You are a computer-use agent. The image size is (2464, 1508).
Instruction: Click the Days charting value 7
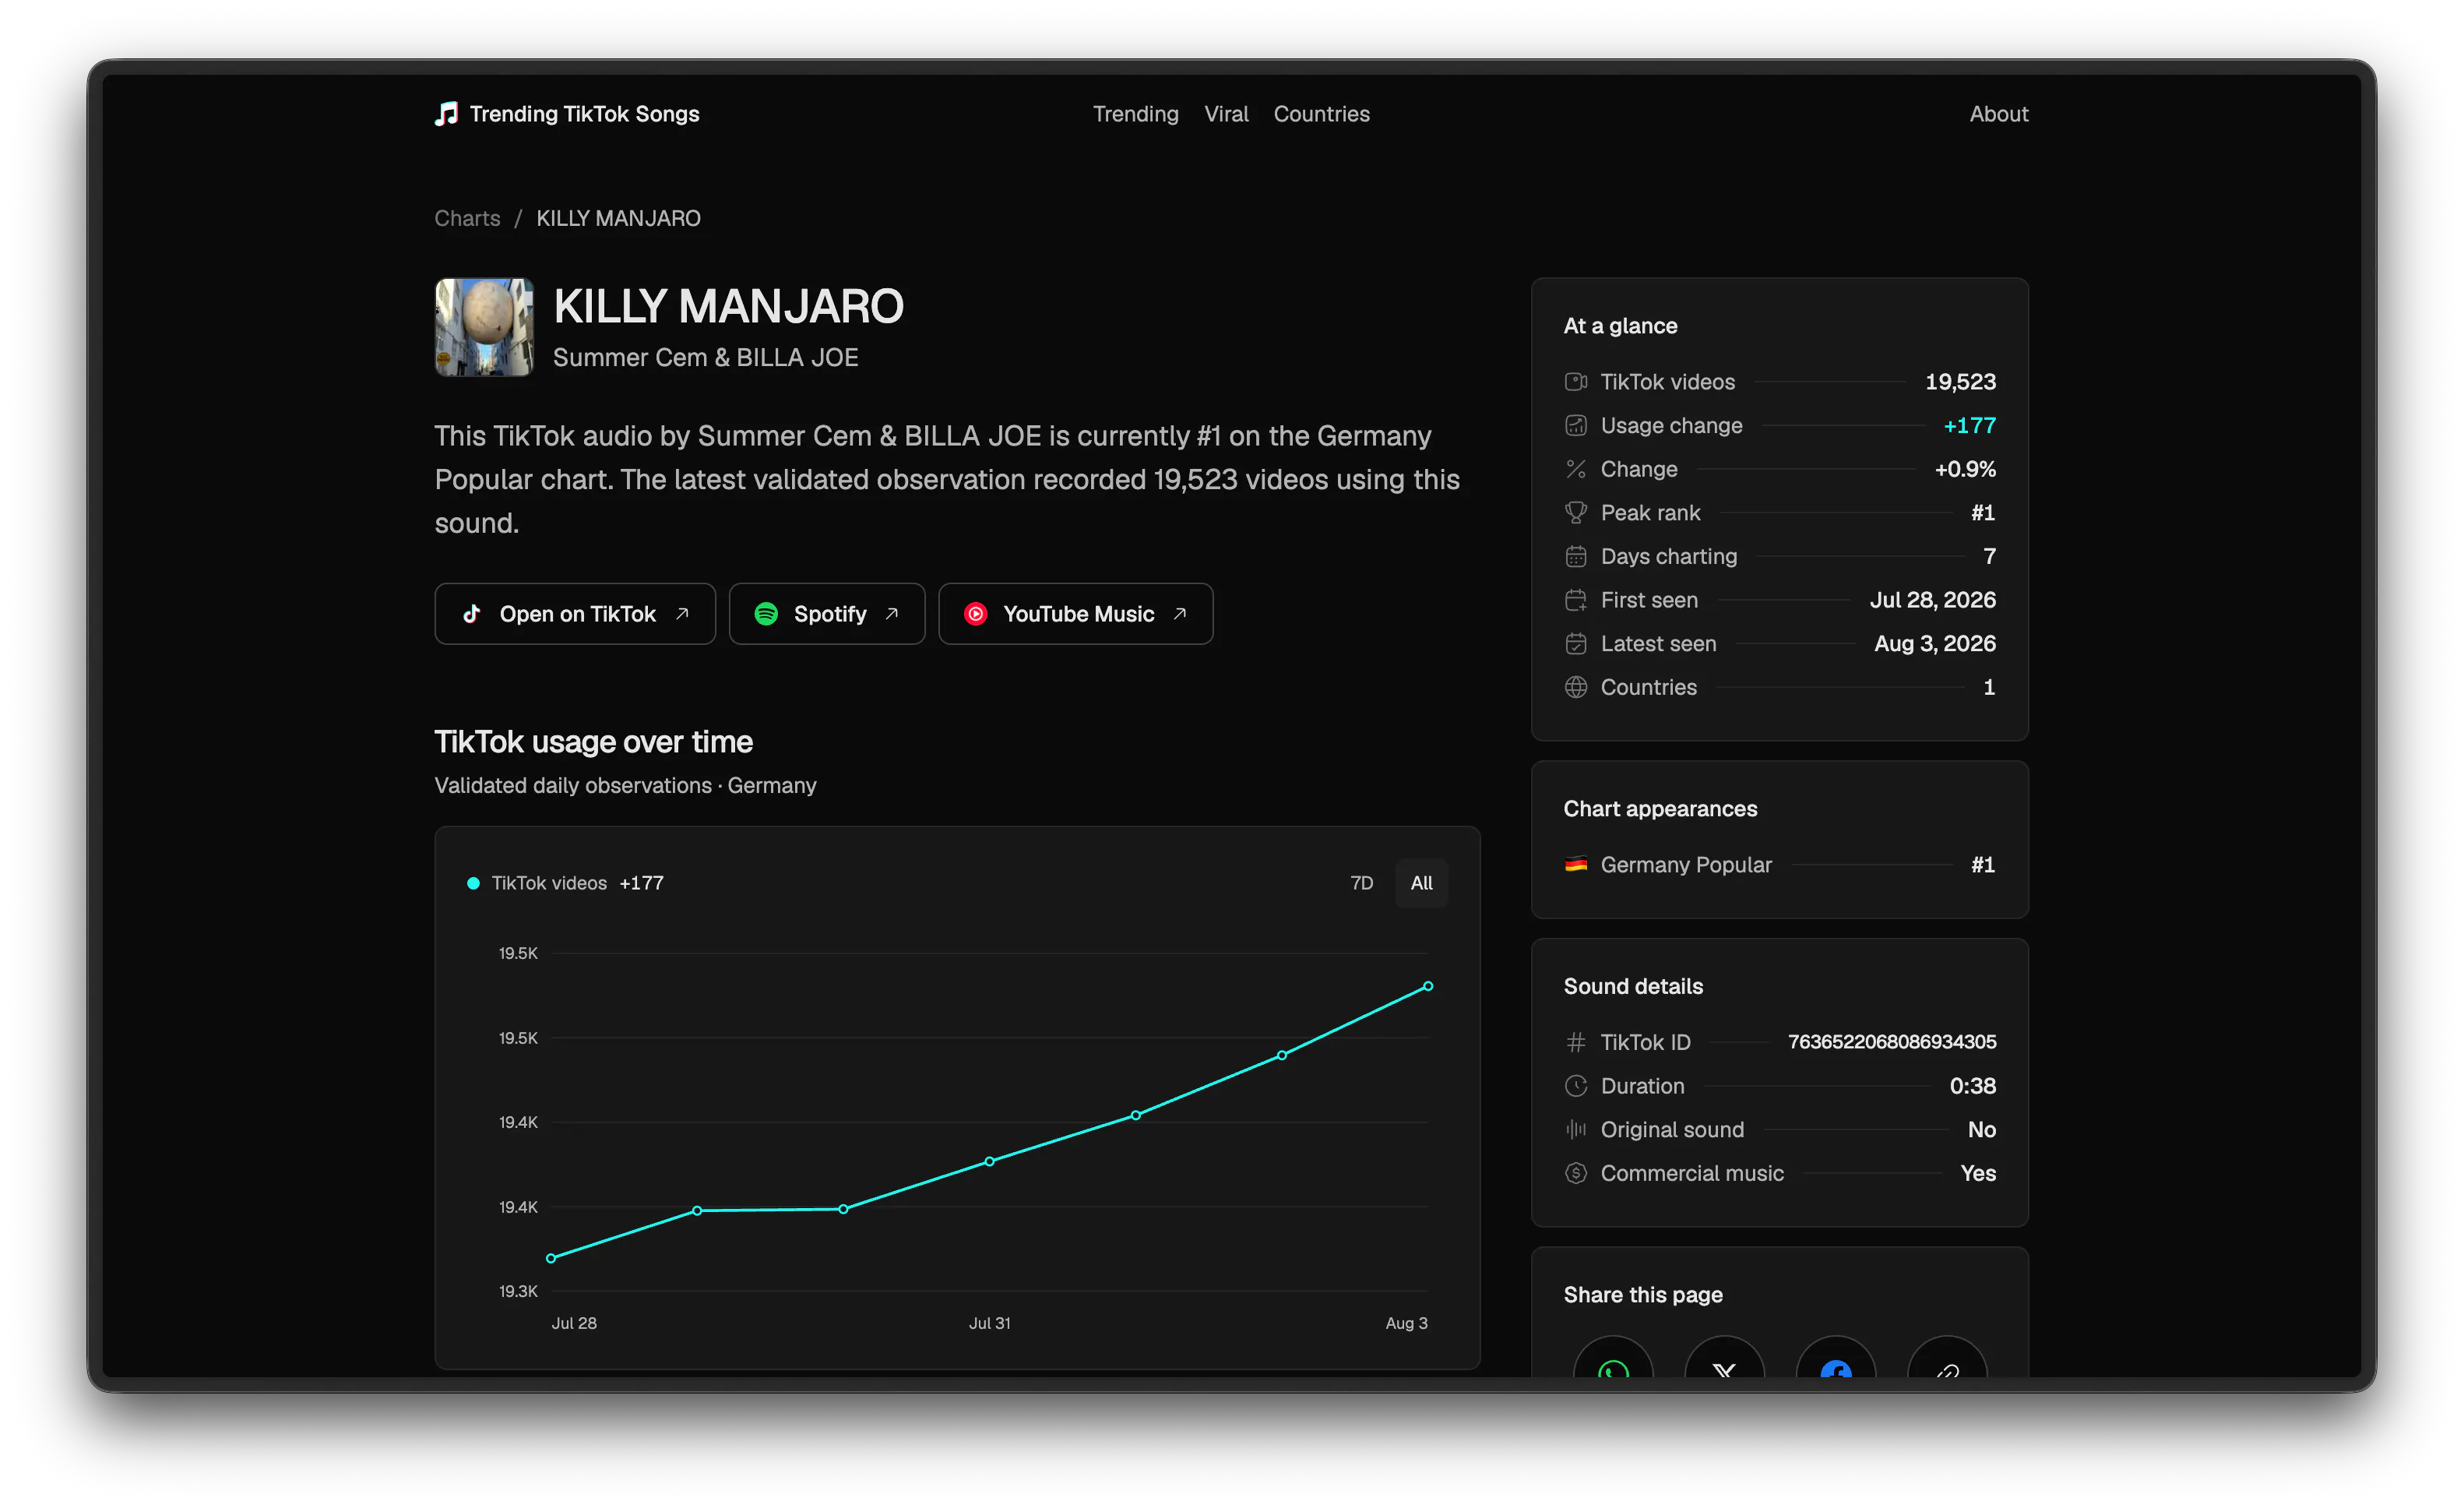[x=1989, y=556]
